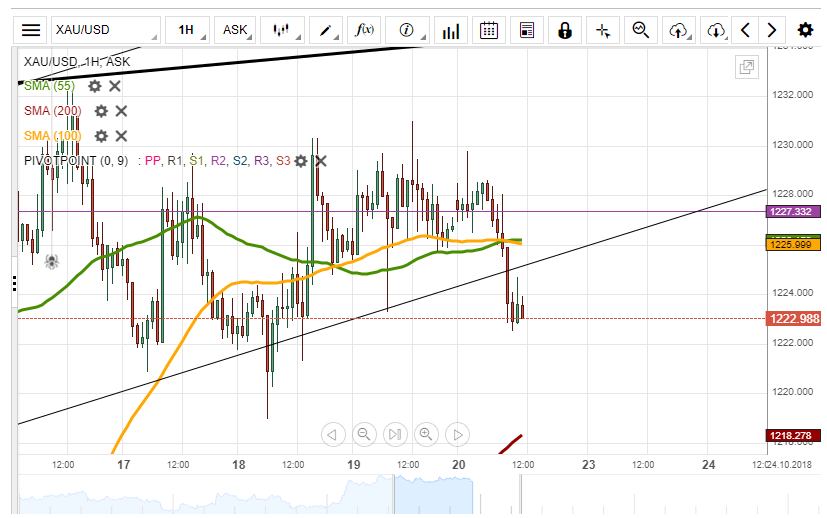Click the chart scroll right circle button
This screenshot has width=827, height=518.
(x=457, y=435)
